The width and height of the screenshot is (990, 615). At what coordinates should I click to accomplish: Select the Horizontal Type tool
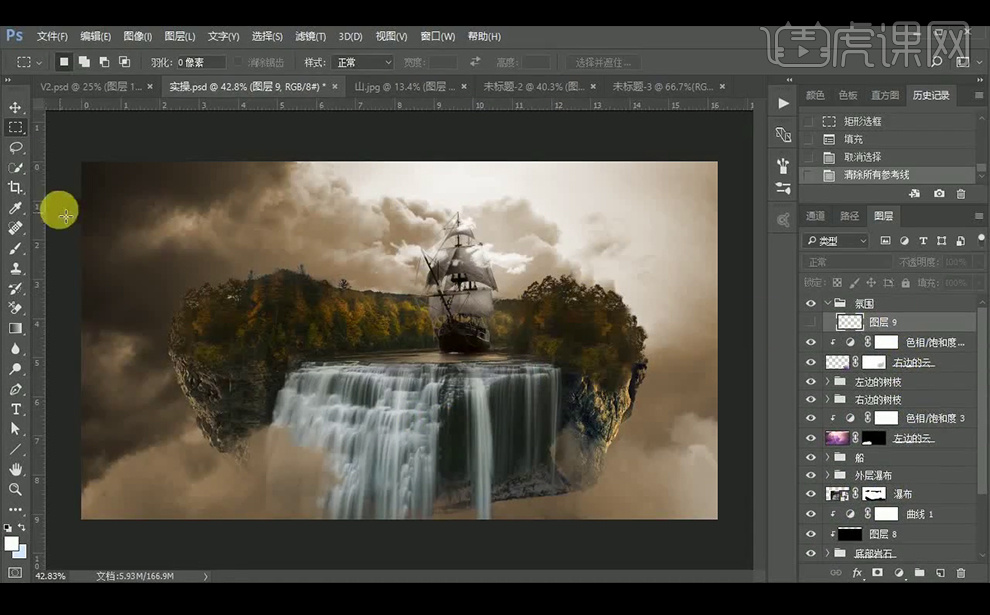coord(15,409)
